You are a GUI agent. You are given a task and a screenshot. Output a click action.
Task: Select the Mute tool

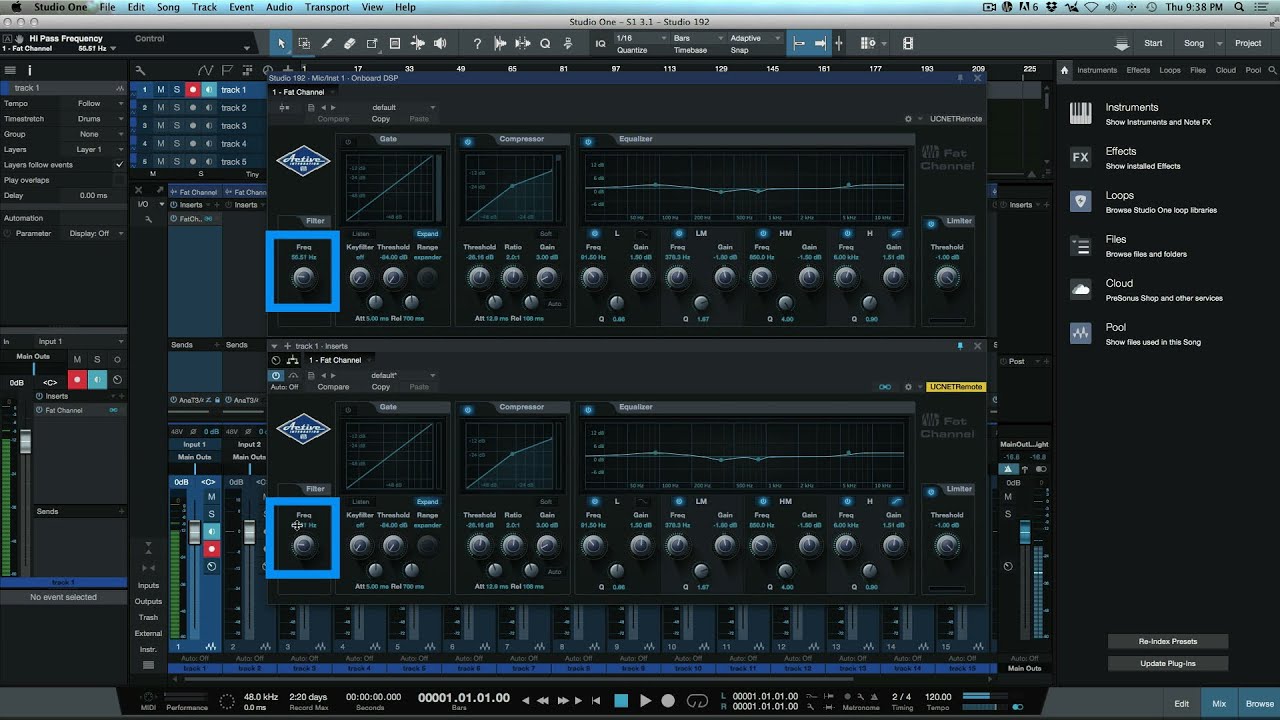[x=394, y=44]
